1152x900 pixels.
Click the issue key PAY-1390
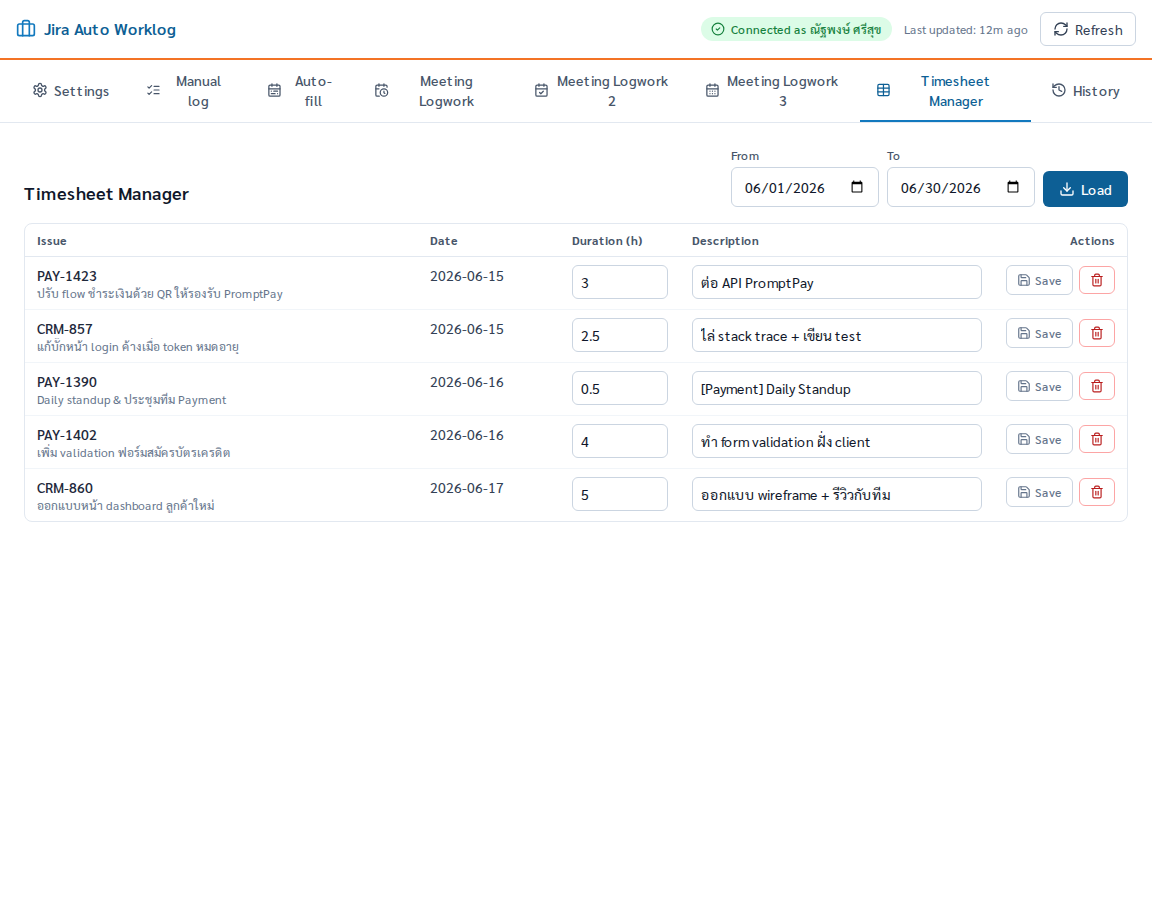67,382
